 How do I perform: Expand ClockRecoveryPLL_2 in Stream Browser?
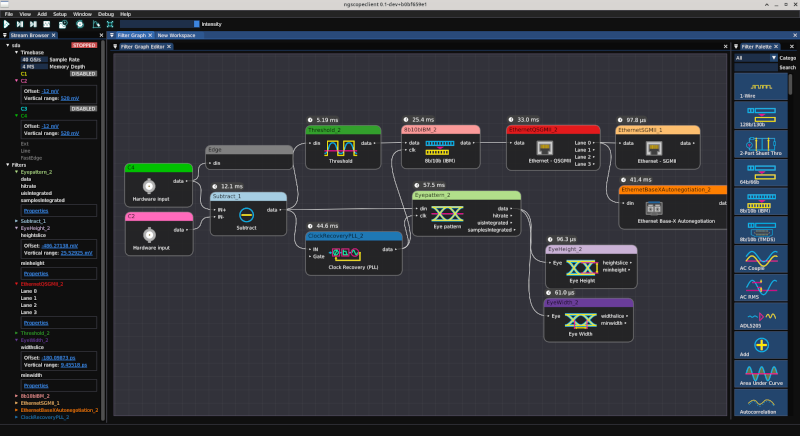pos(16,417)
